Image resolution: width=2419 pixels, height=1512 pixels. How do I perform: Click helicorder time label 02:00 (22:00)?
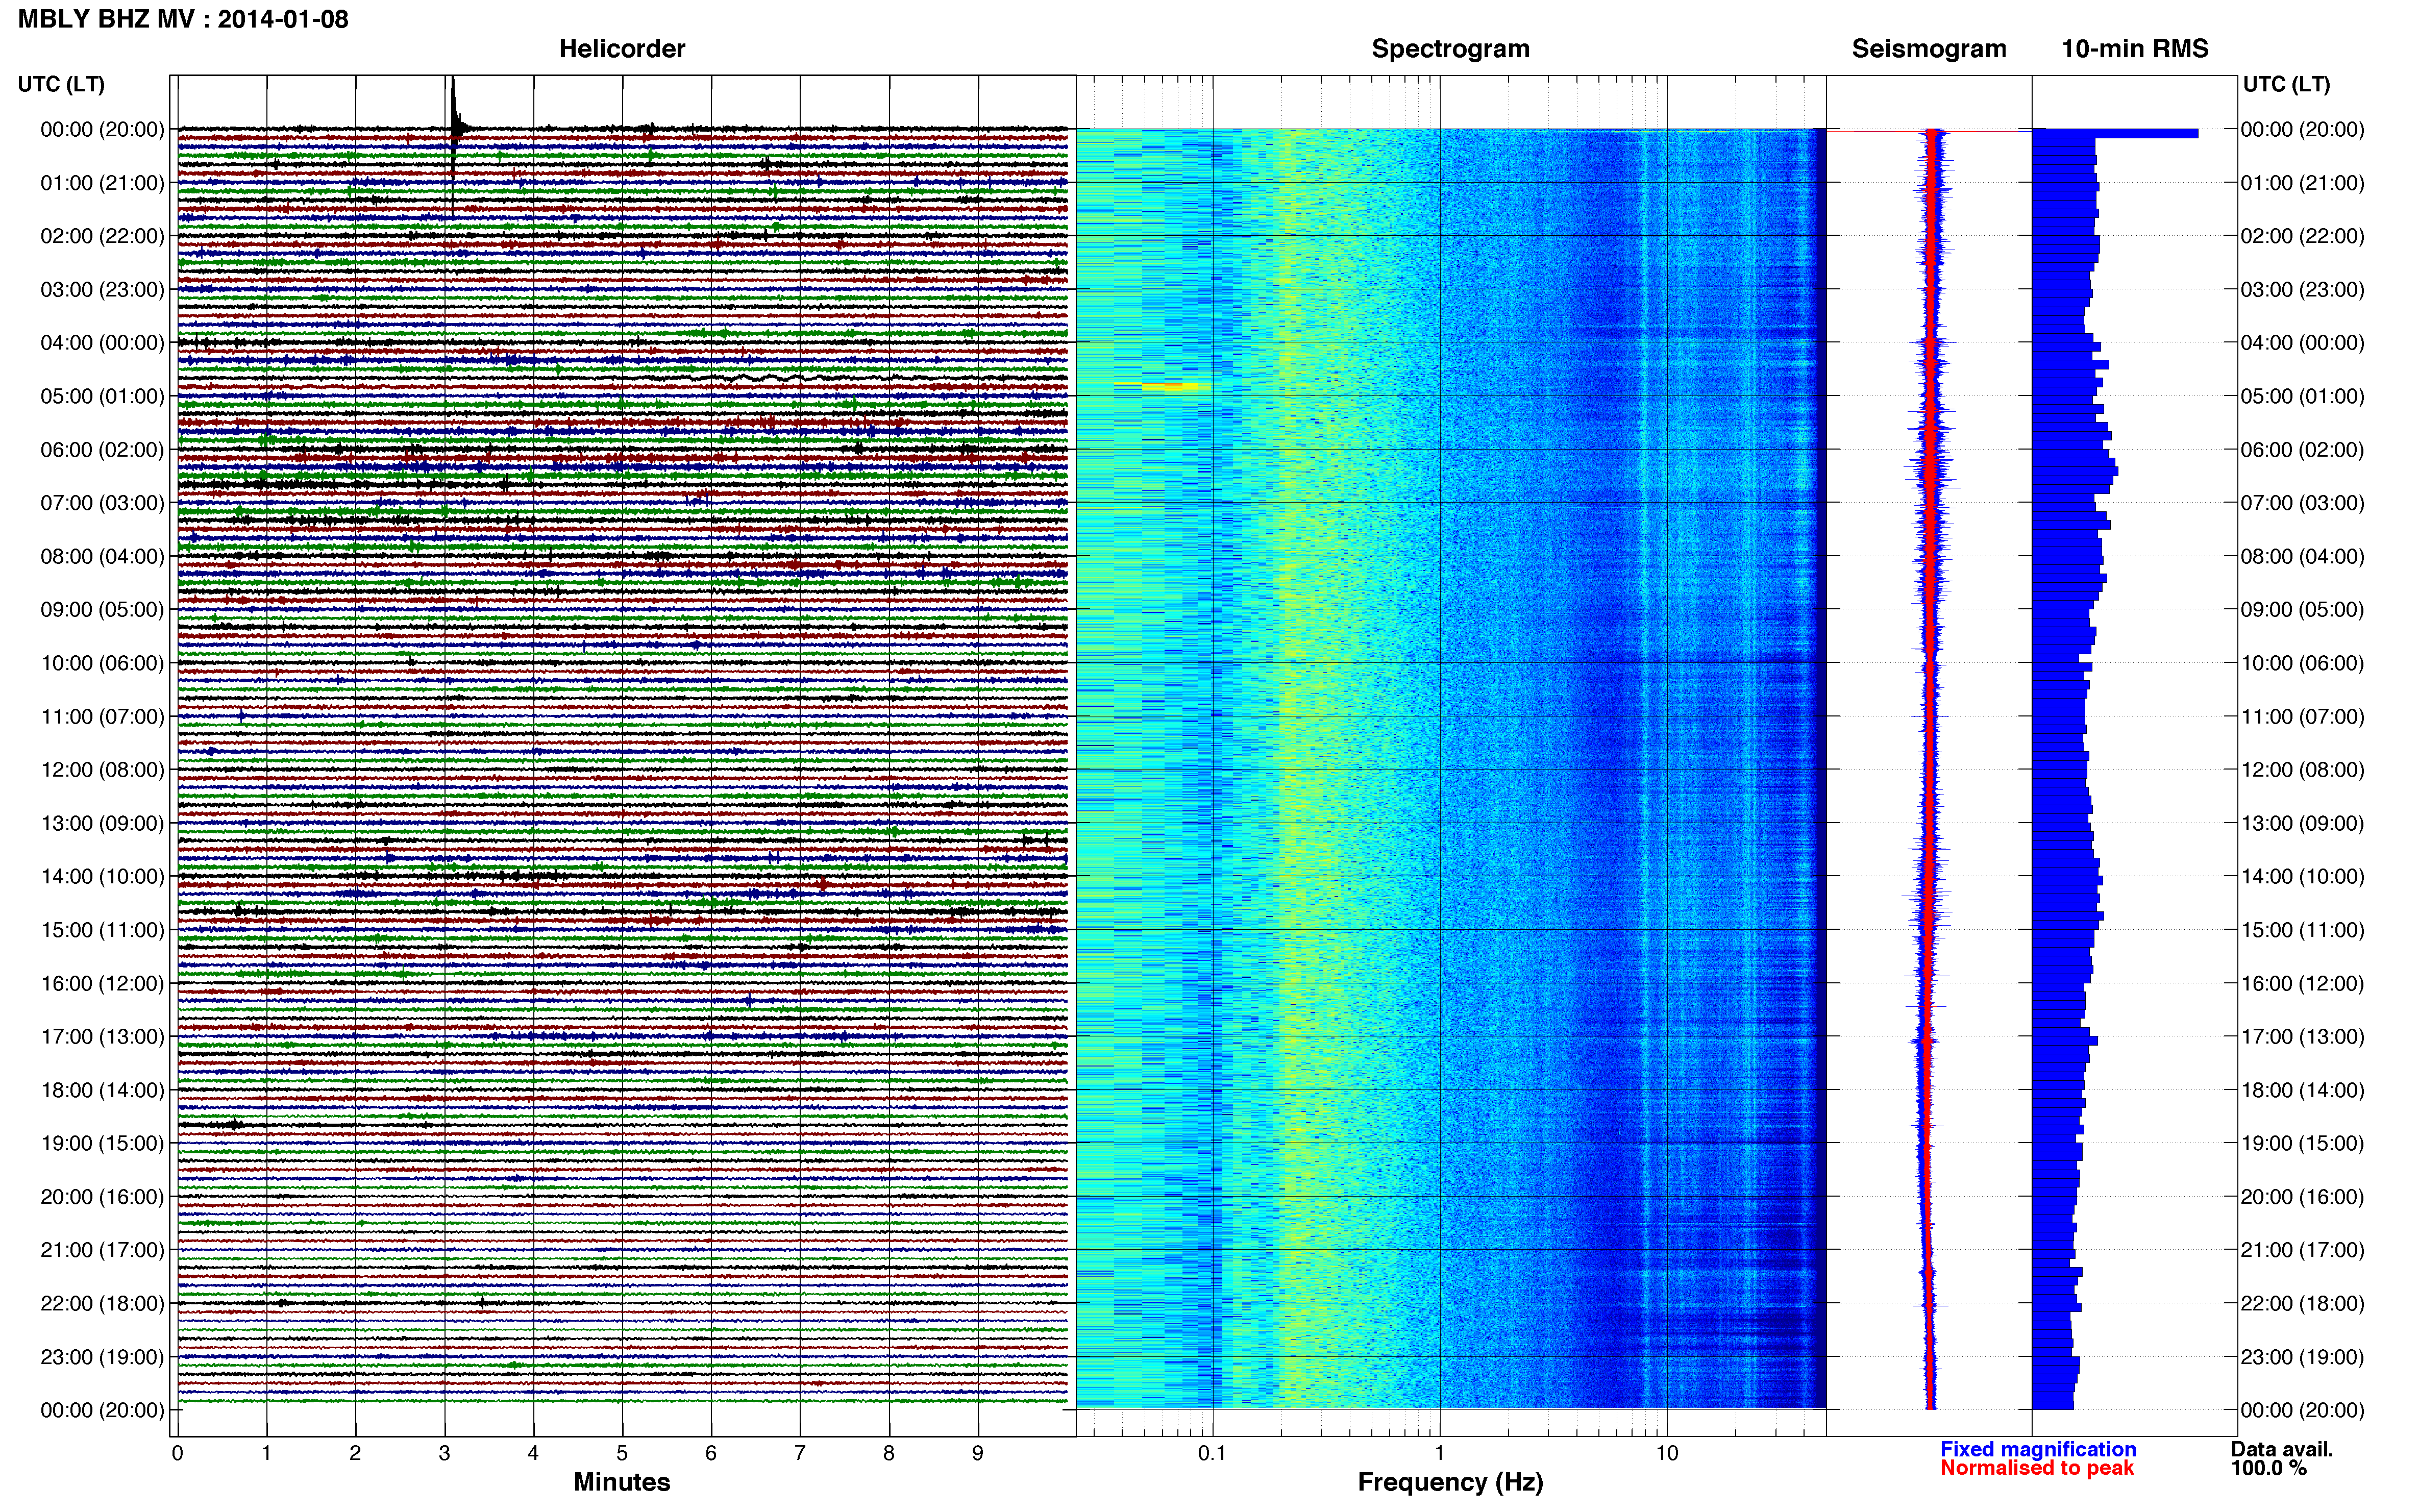coord(102,236)
